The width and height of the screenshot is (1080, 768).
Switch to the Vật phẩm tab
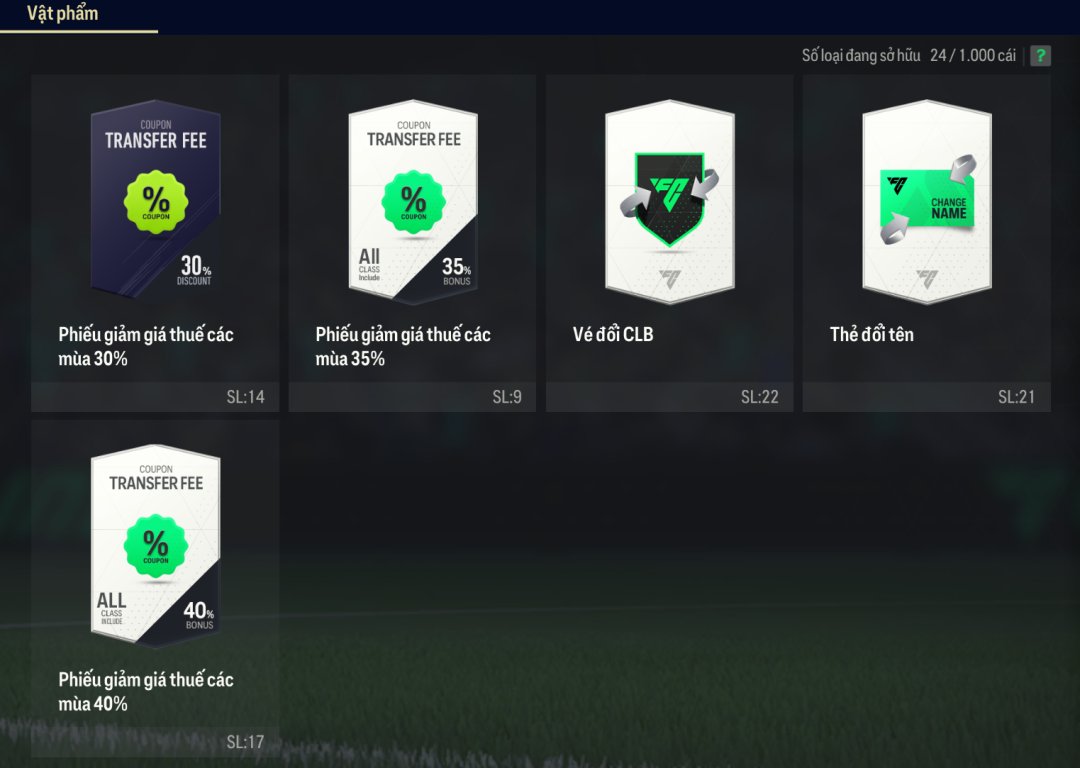63,13
